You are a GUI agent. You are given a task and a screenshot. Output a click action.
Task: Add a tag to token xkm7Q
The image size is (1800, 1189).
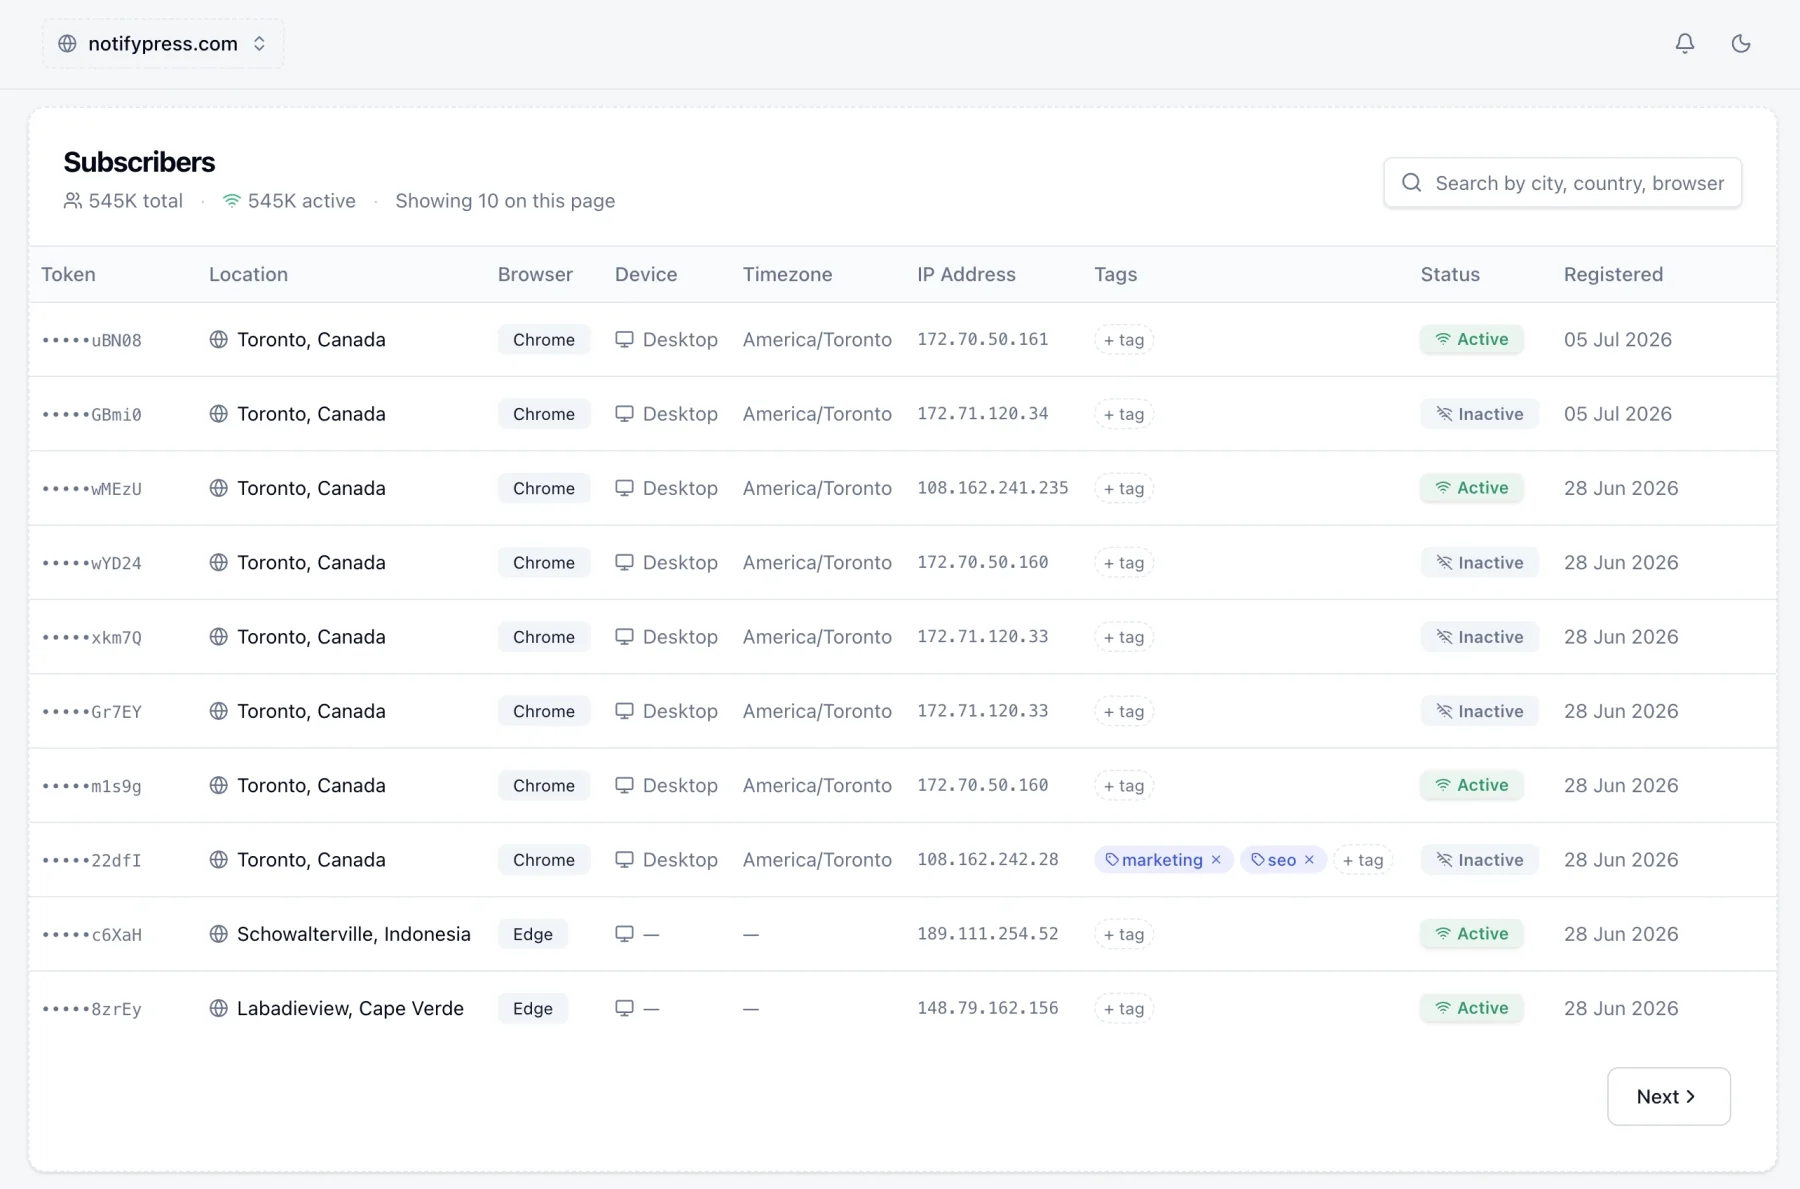1124,637
